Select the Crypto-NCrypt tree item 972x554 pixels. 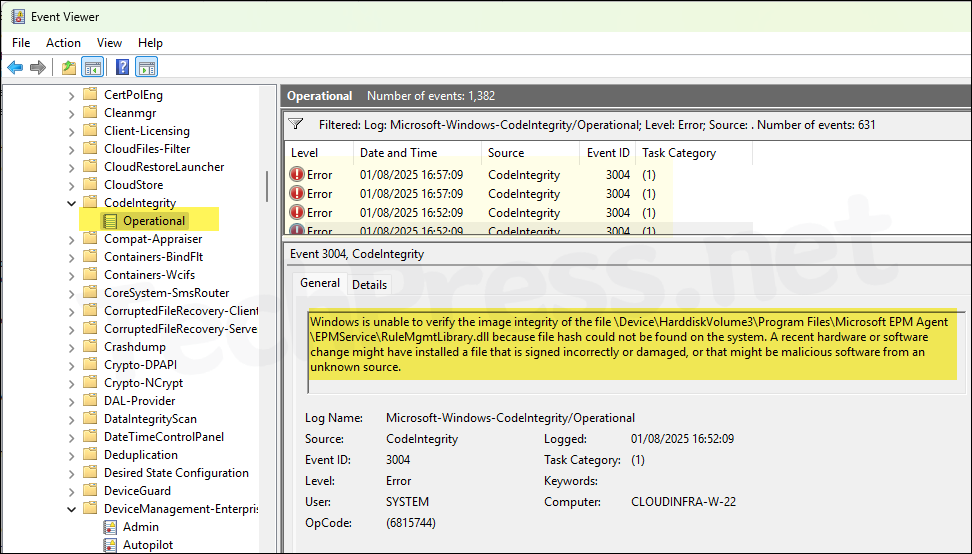click(143, 382)
